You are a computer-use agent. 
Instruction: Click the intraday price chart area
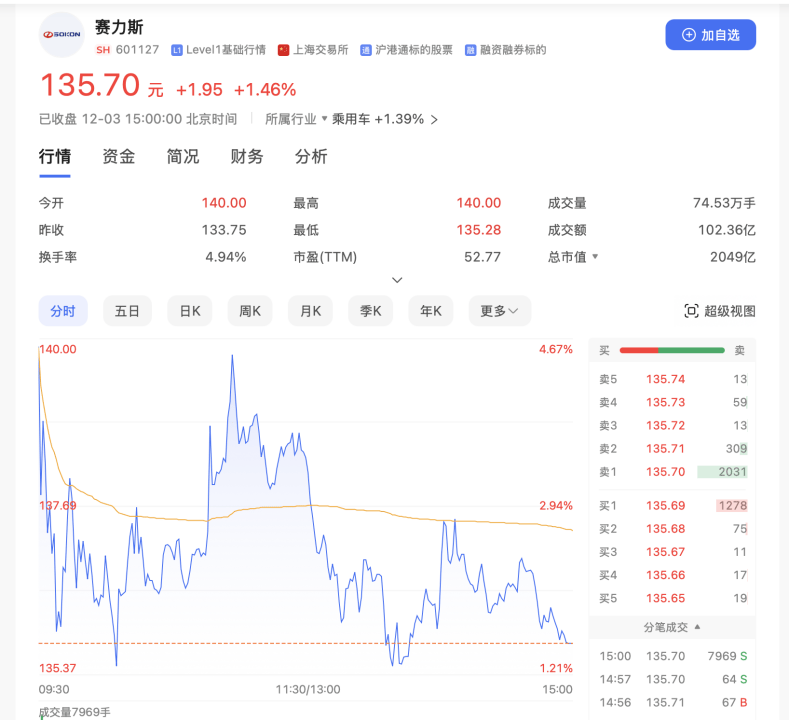(x=305, y=508)
